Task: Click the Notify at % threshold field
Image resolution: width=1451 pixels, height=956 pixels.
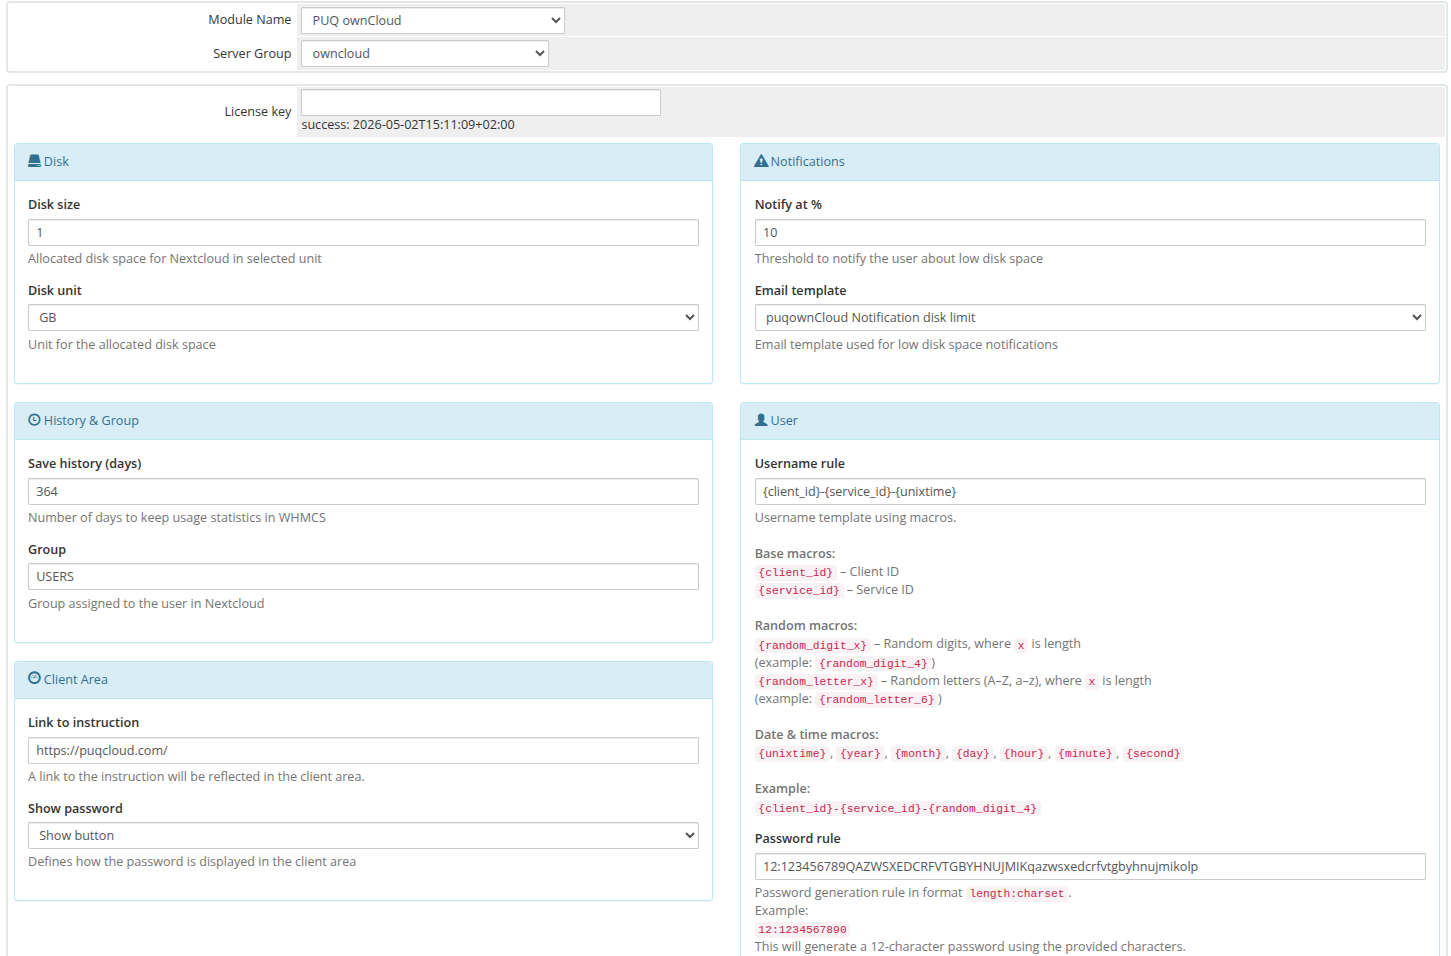Action: [1089, 232]
